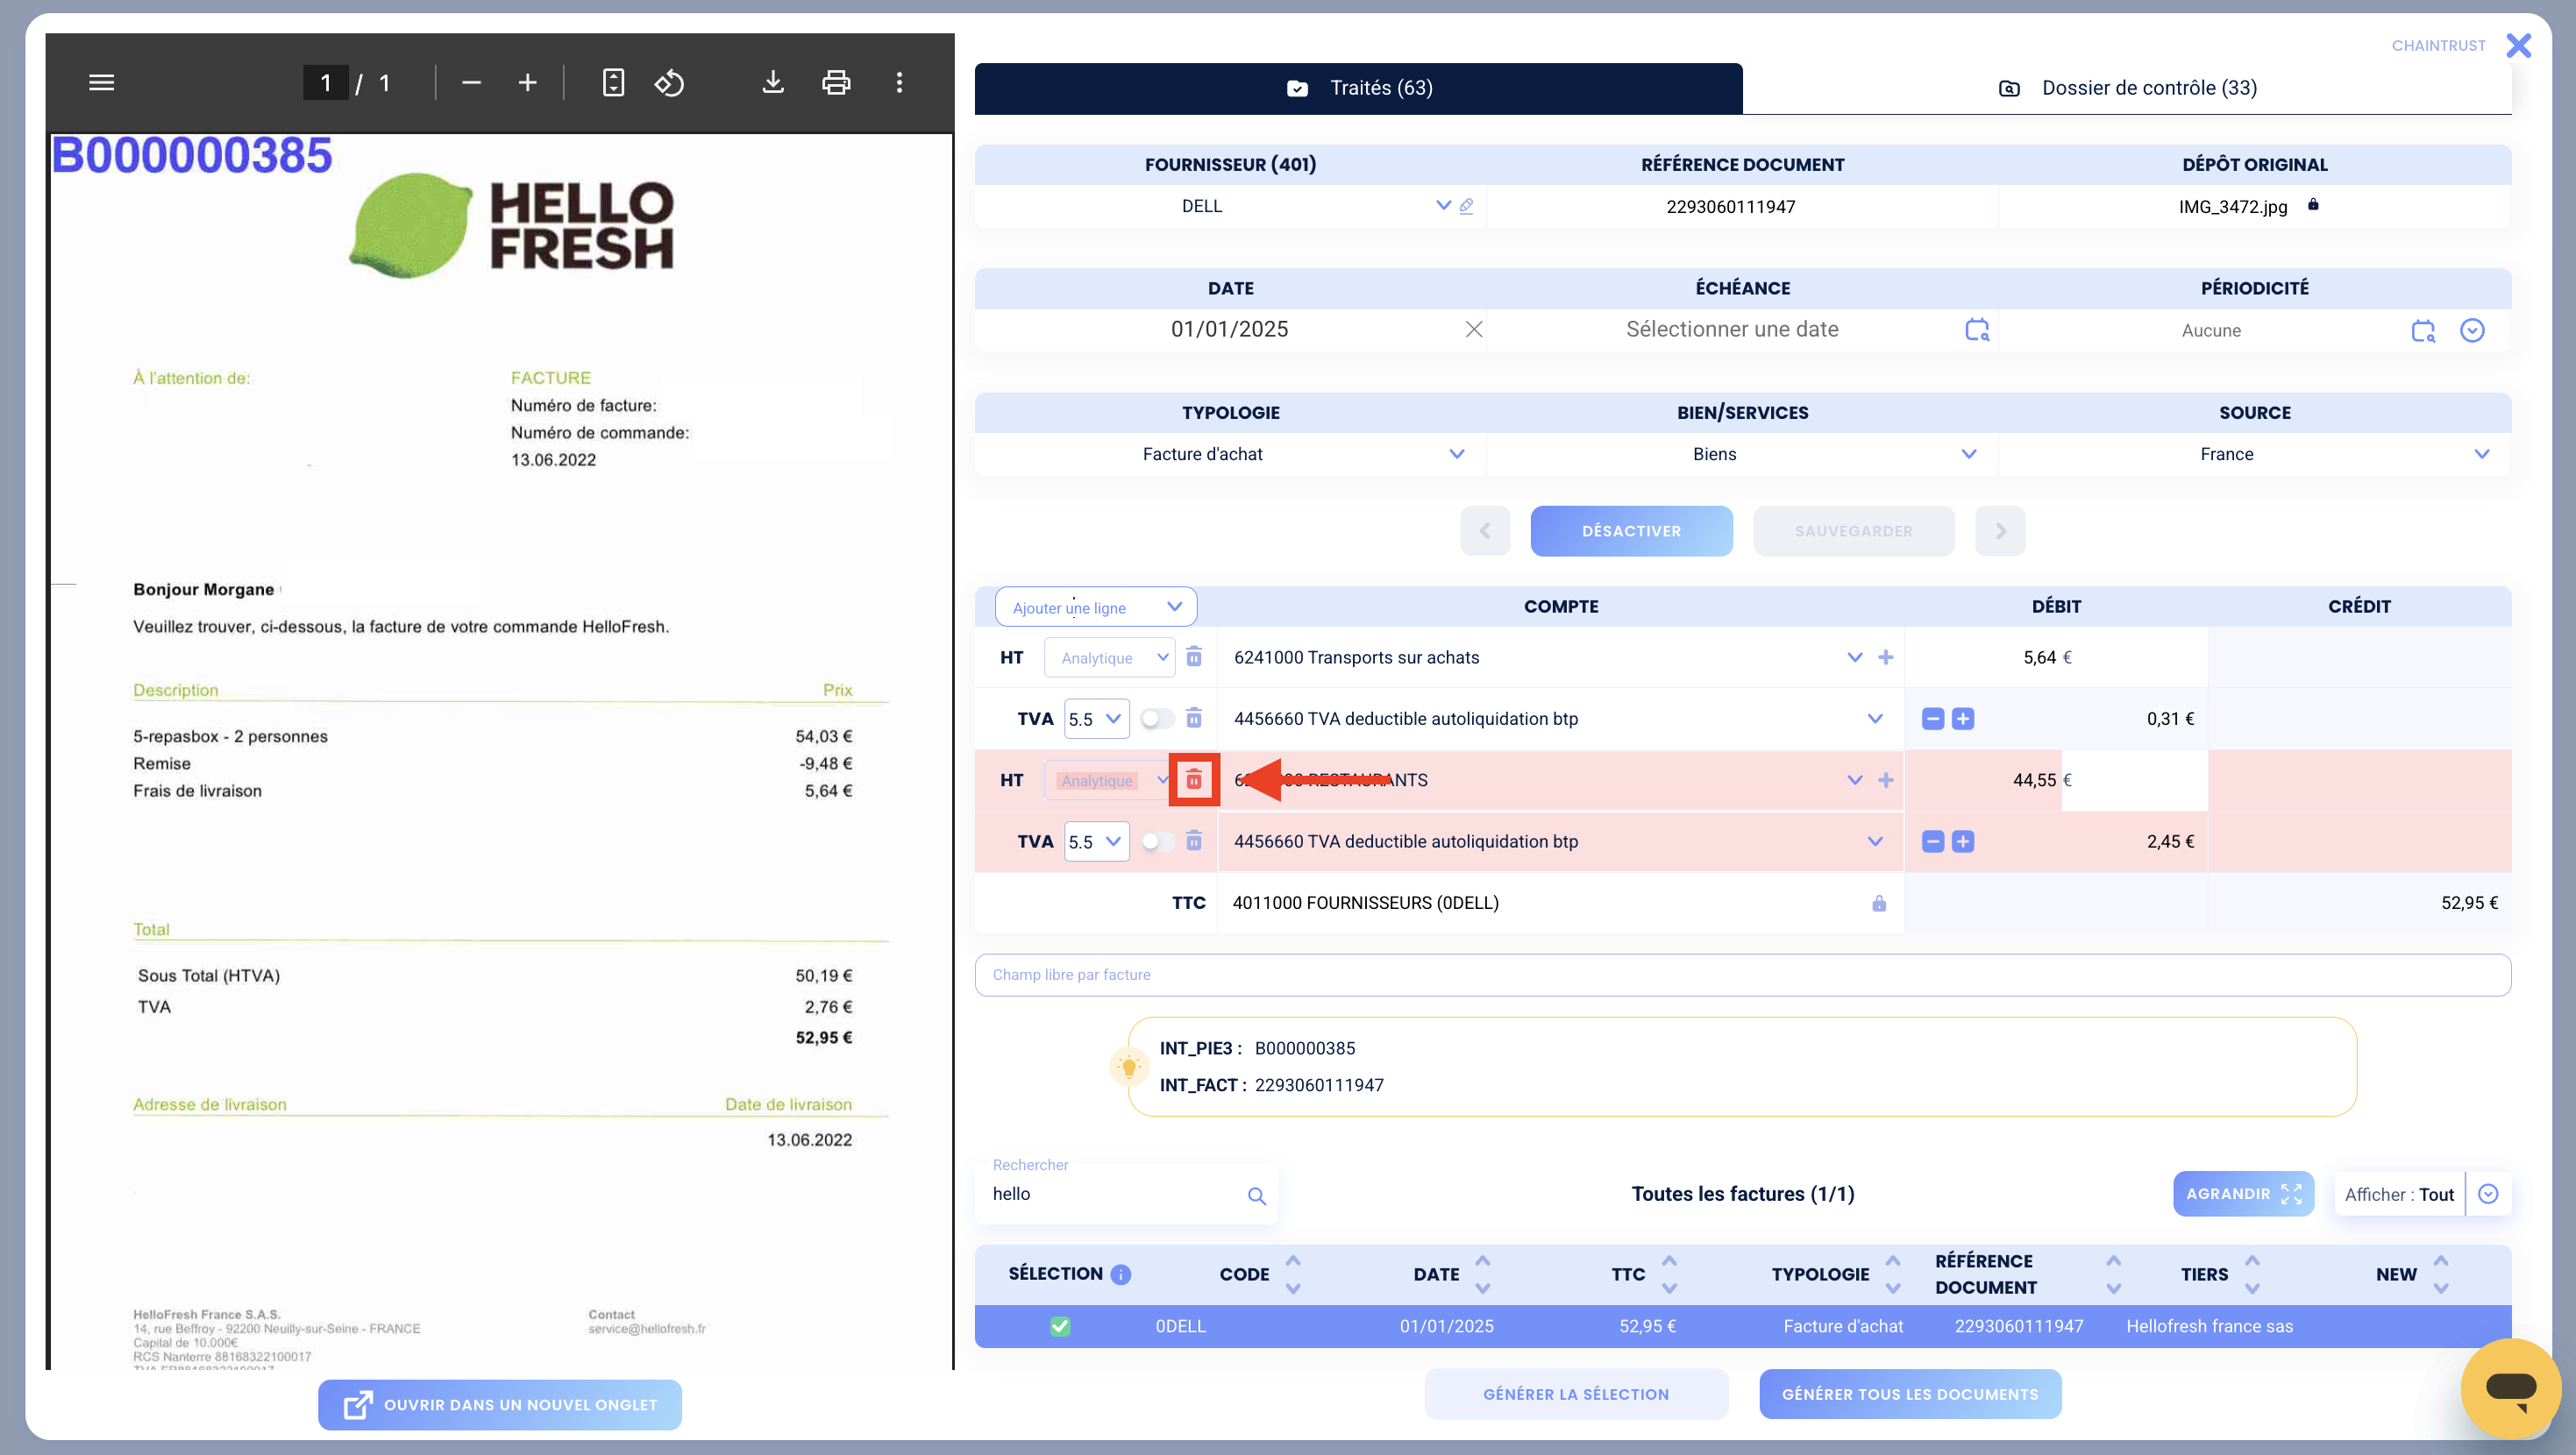Viewport: 2576px width, 1455px height.
Task: Open the Périodicité calendar icon
Action: 2422,331
